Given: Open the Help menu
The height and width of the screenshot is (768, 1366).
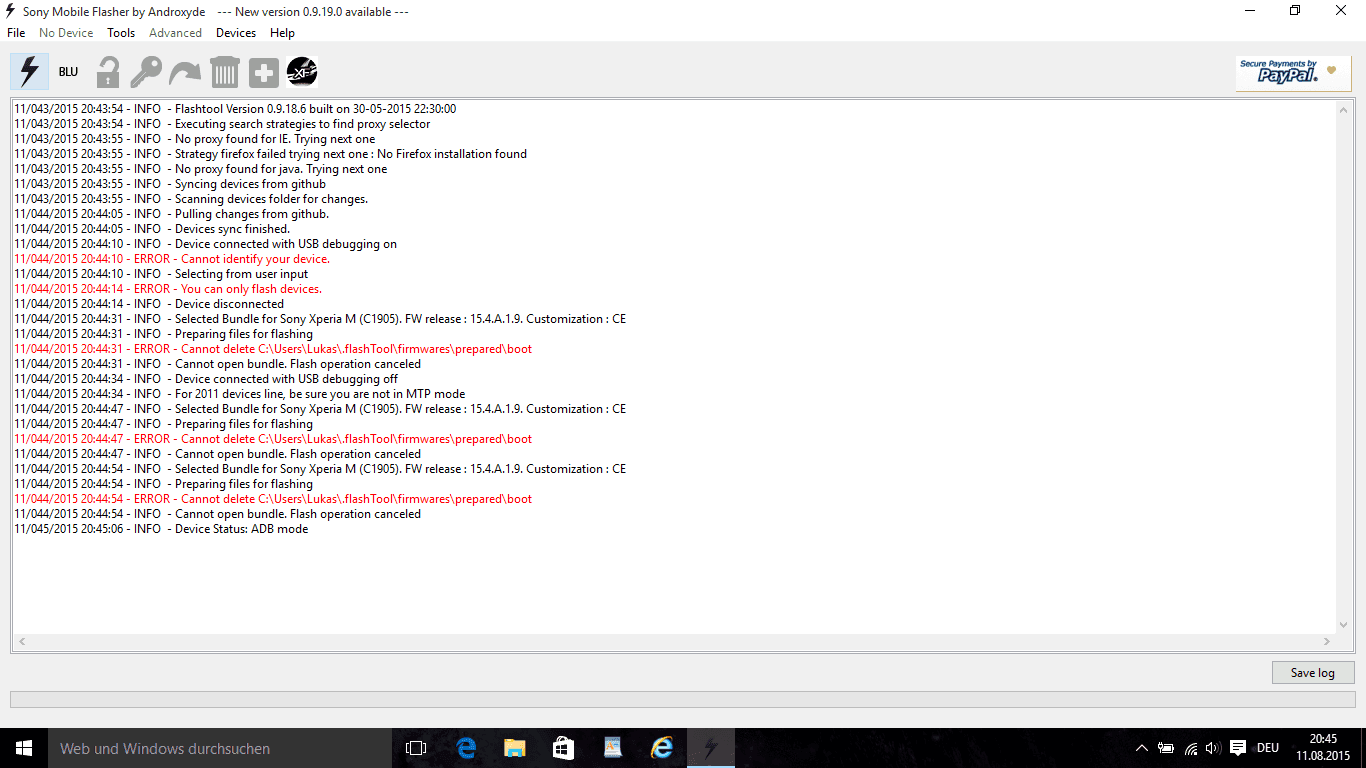Looking at the screenshot, I should (x=282, y=33).
